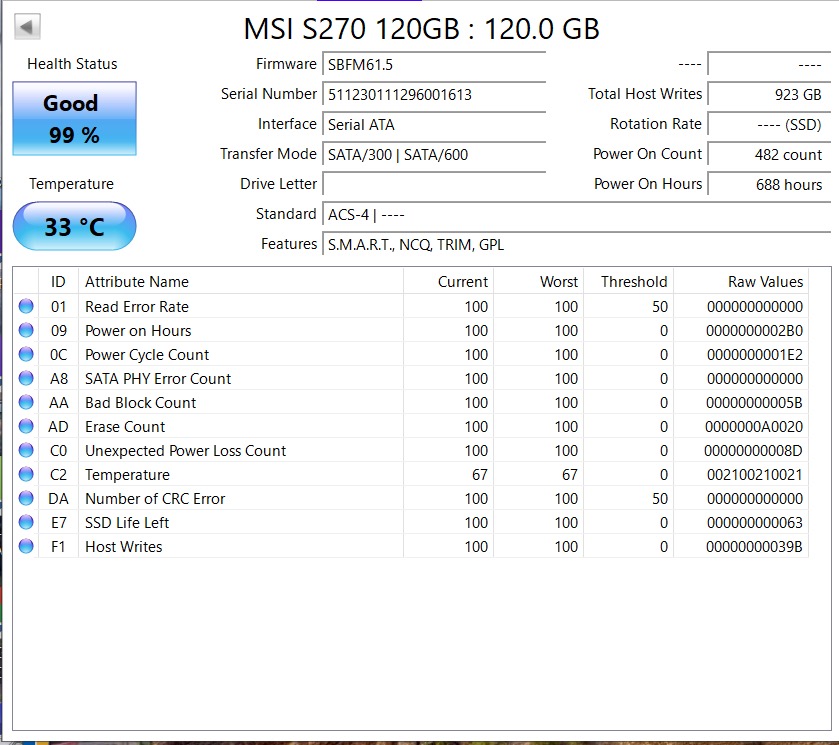Click the Standard field showing ACS-4
This screenshot has width=839, height=745.
pos(576,214)
